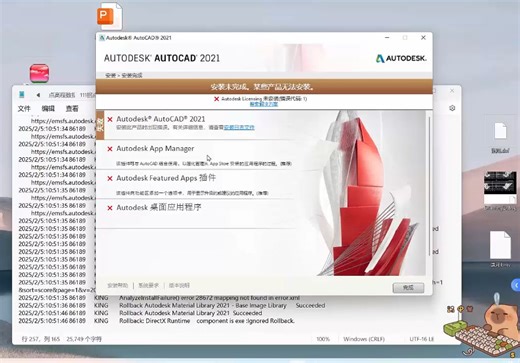Select the Notepad document tab

click(x=72, y=95)
